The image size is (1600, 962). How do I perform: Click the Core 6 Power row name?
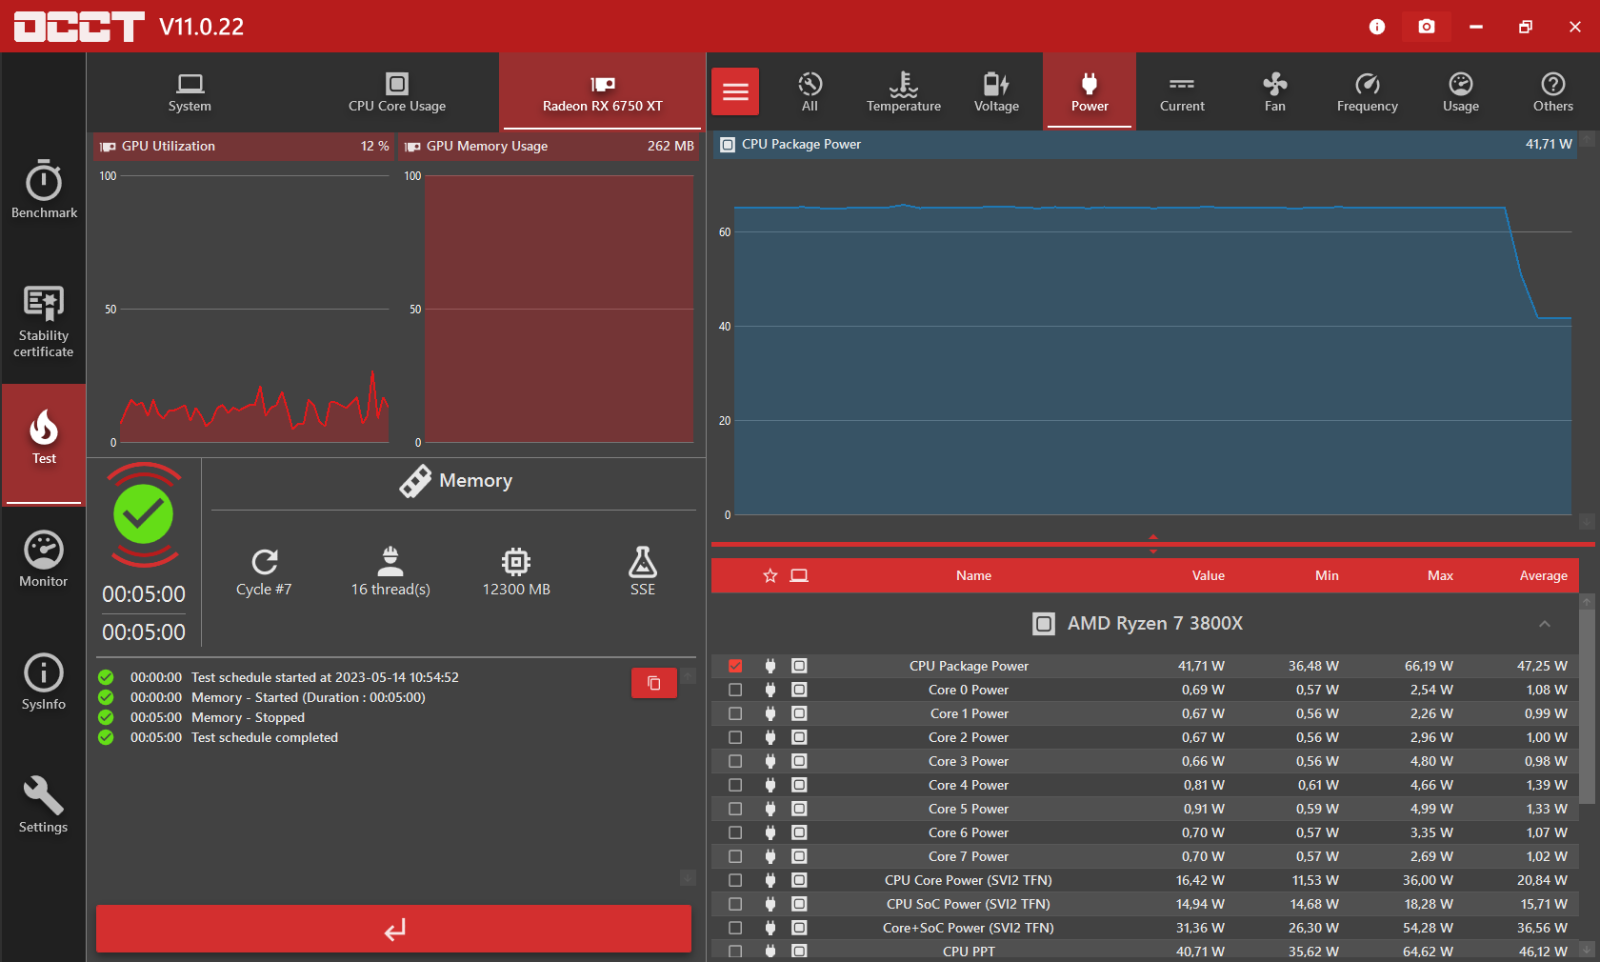click(x=968, y=833)
